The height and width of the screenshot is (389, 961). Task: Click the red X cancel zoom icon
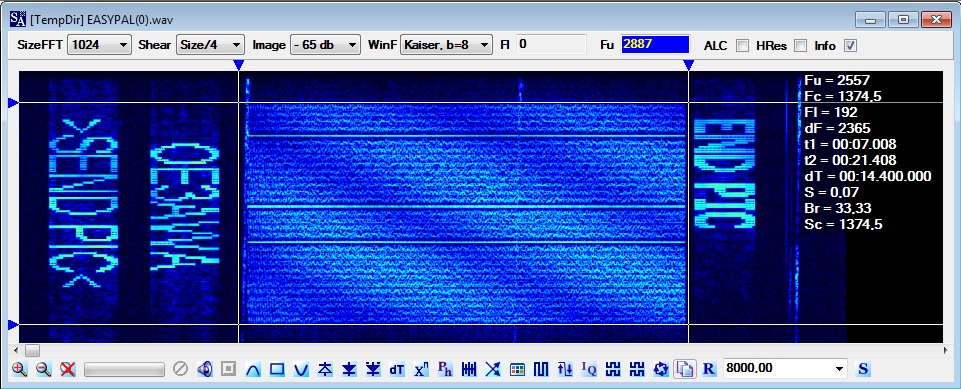click(67, 369)
